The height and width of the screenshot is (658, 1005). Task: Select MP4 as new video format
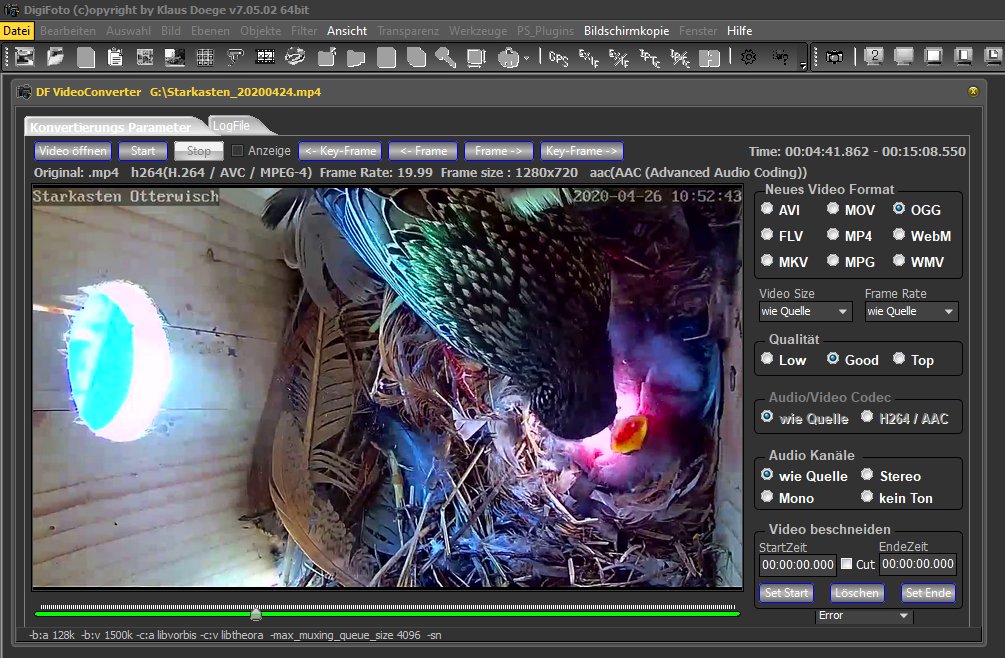(x=834, y=236)
